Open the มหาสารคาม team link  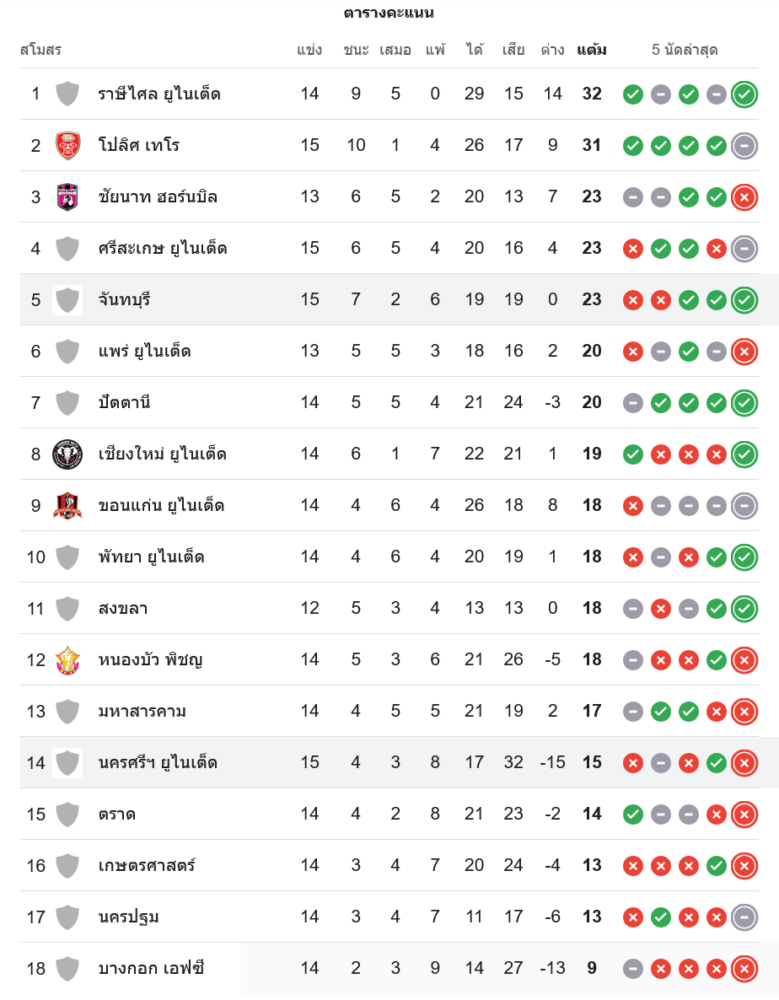tap(142, 711)
